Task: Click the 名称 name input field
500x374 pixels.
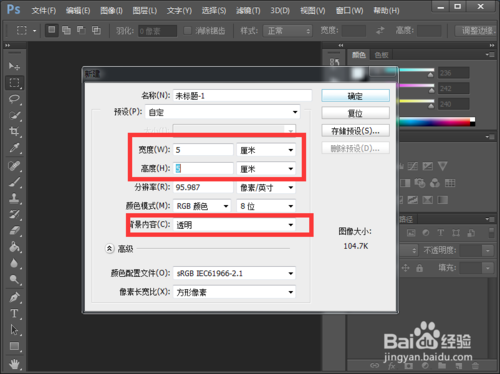Action: tap(242, 96)
